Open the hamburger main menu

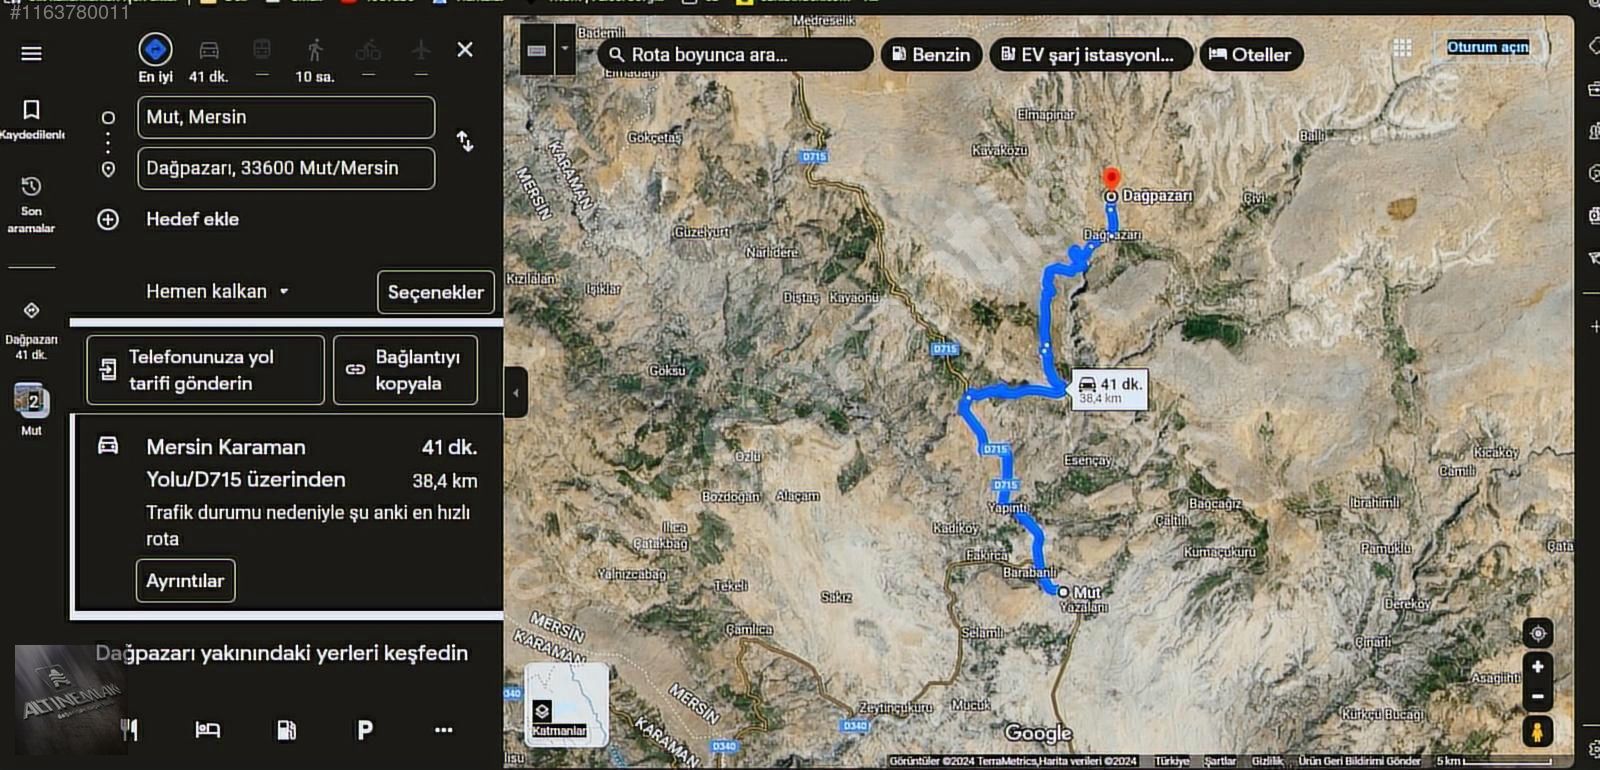tap(31, 53)
